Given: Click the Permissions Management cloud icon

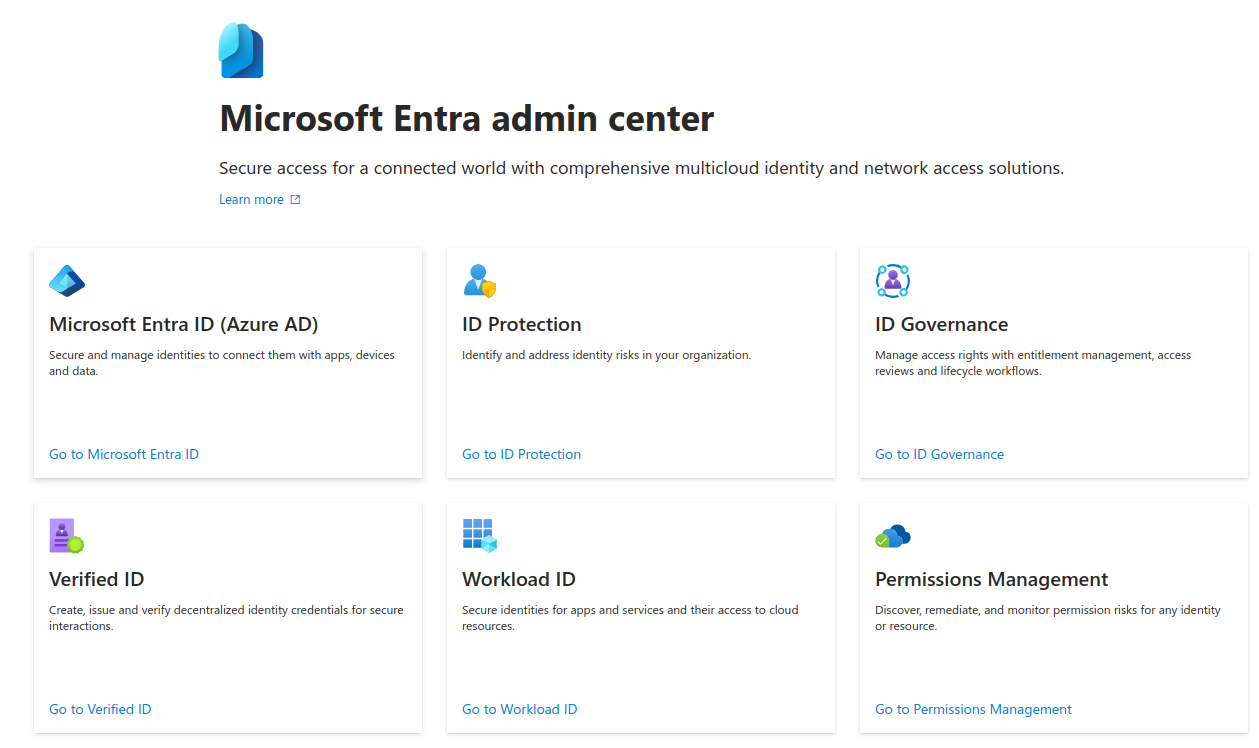Looking at the screenshot, I should (893, 536).
